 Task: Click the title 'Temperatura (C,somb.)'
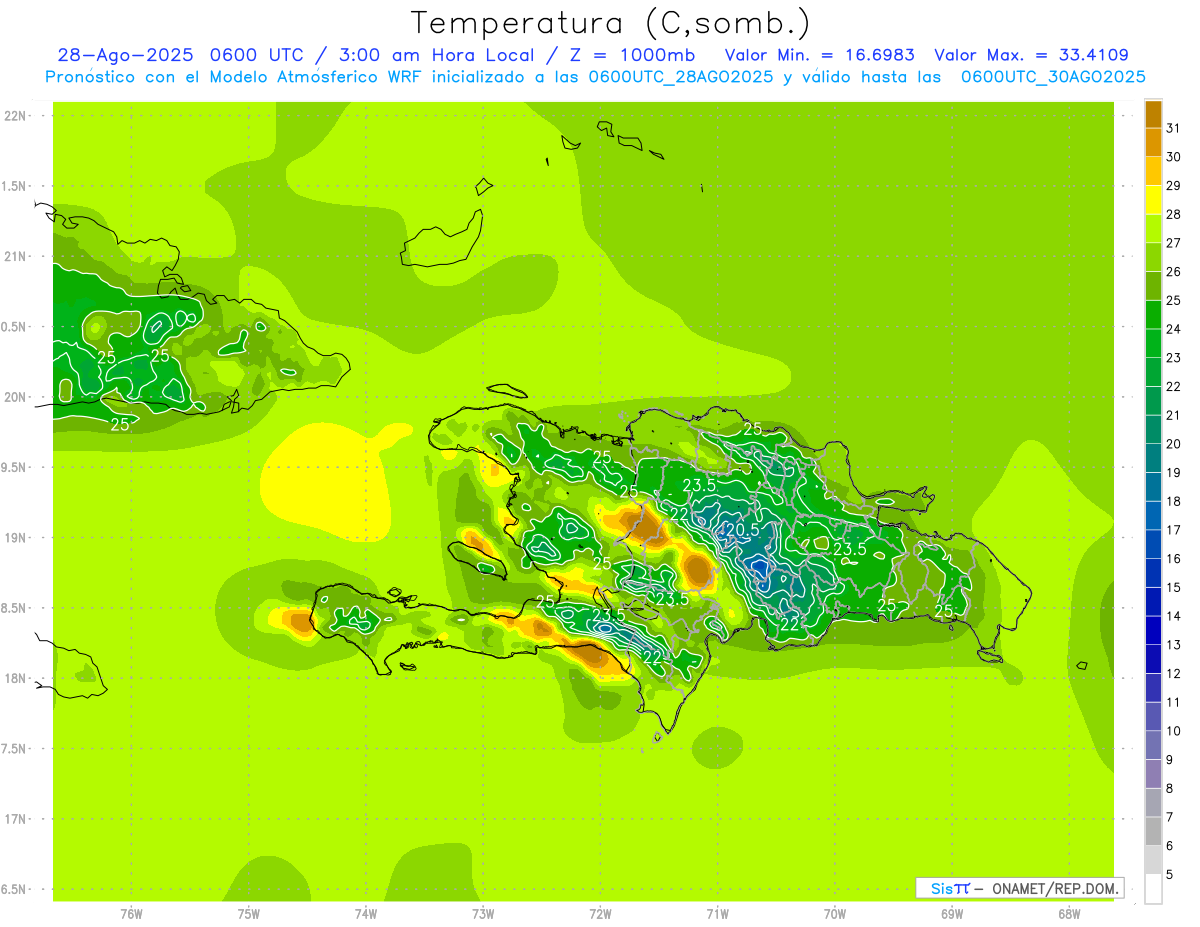click(611, 22)
